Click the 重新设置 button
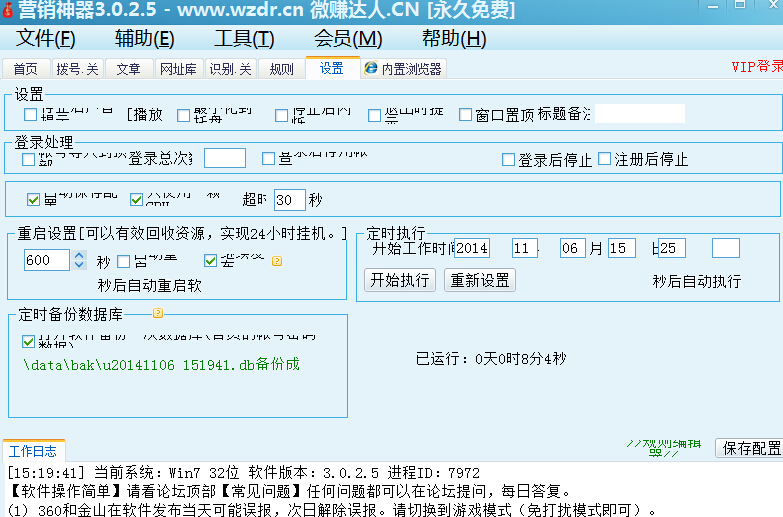Image resolution: width=783 pixels, height=517 pixels. (480, 280)
